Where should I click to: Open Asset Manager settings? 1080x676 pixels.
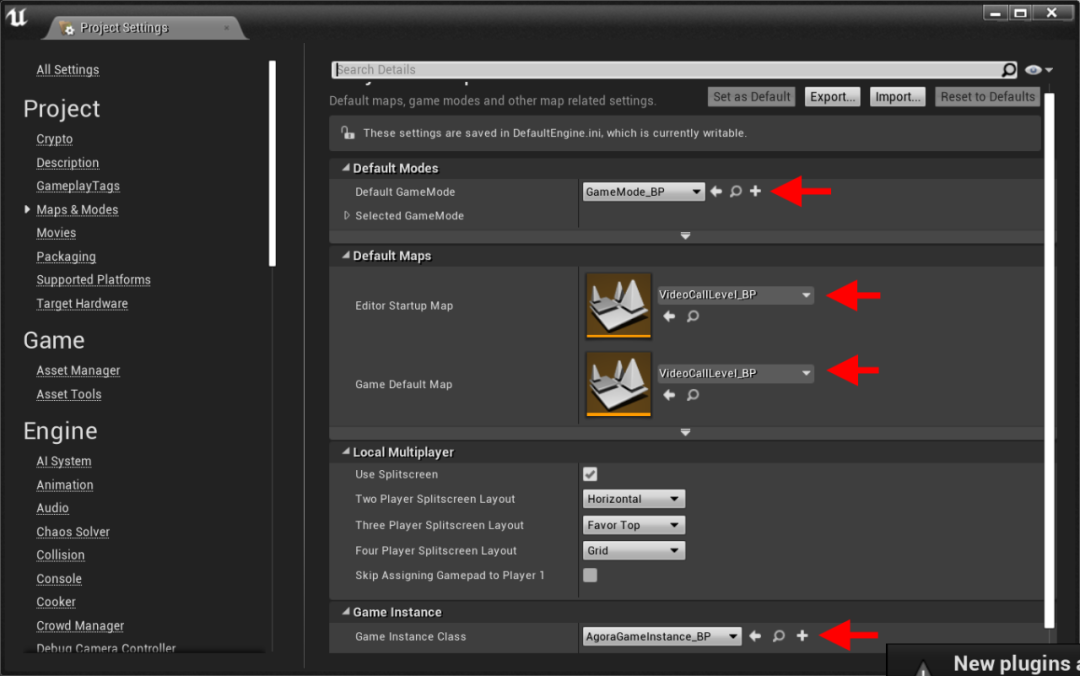coord(78,371)
